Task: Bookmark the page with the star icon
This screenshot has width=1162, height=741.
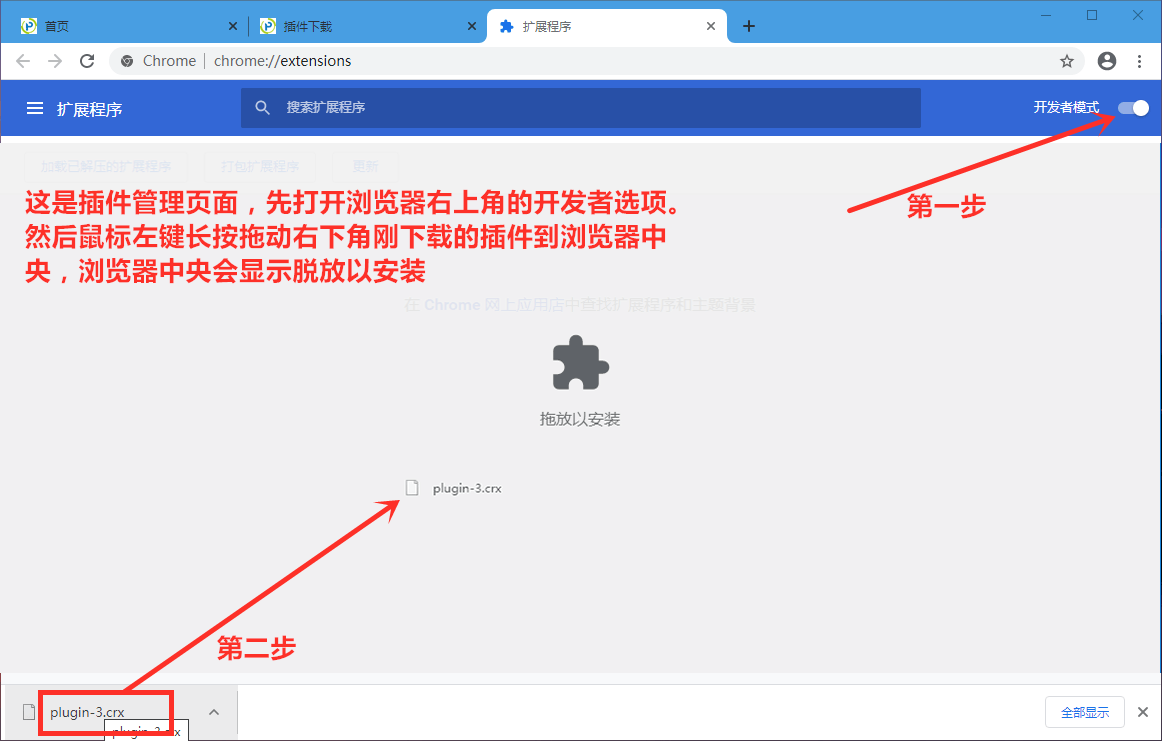Action: [1067, 61]
